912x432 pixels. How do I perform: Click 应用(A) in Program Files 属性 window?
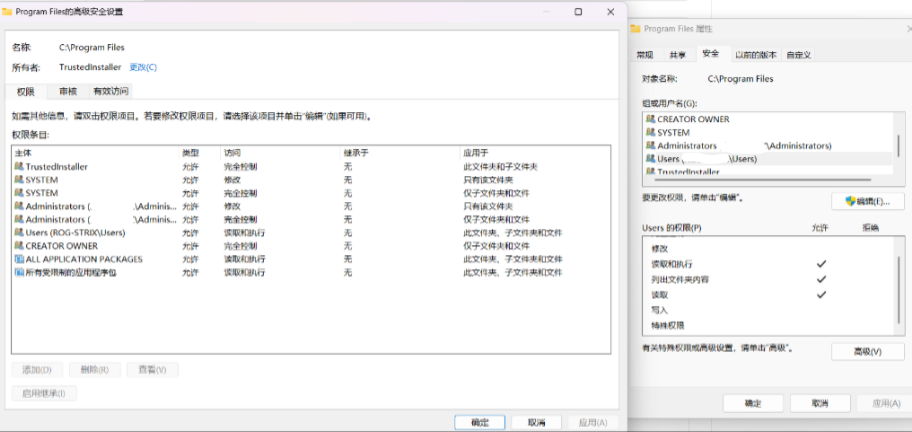click(885, 404)
